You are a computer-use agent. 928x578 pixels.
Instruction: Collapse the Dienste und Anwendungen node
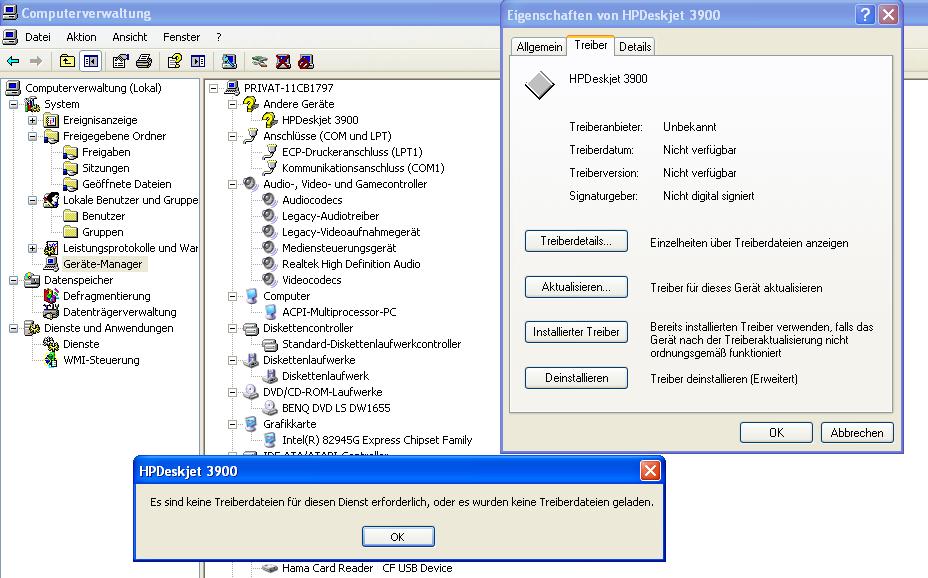pyautogui.click(x=14, y=328)
